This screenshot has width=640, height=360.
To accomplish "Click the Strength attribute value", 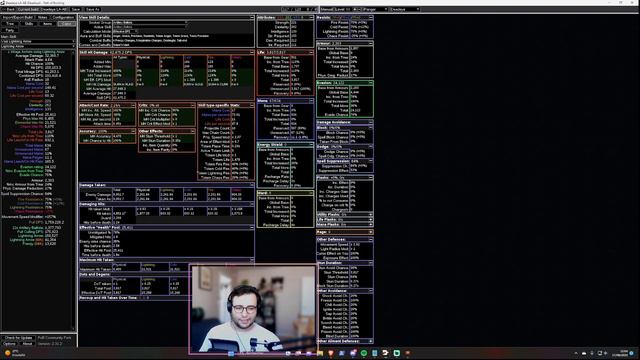I will tap(294, 22).
